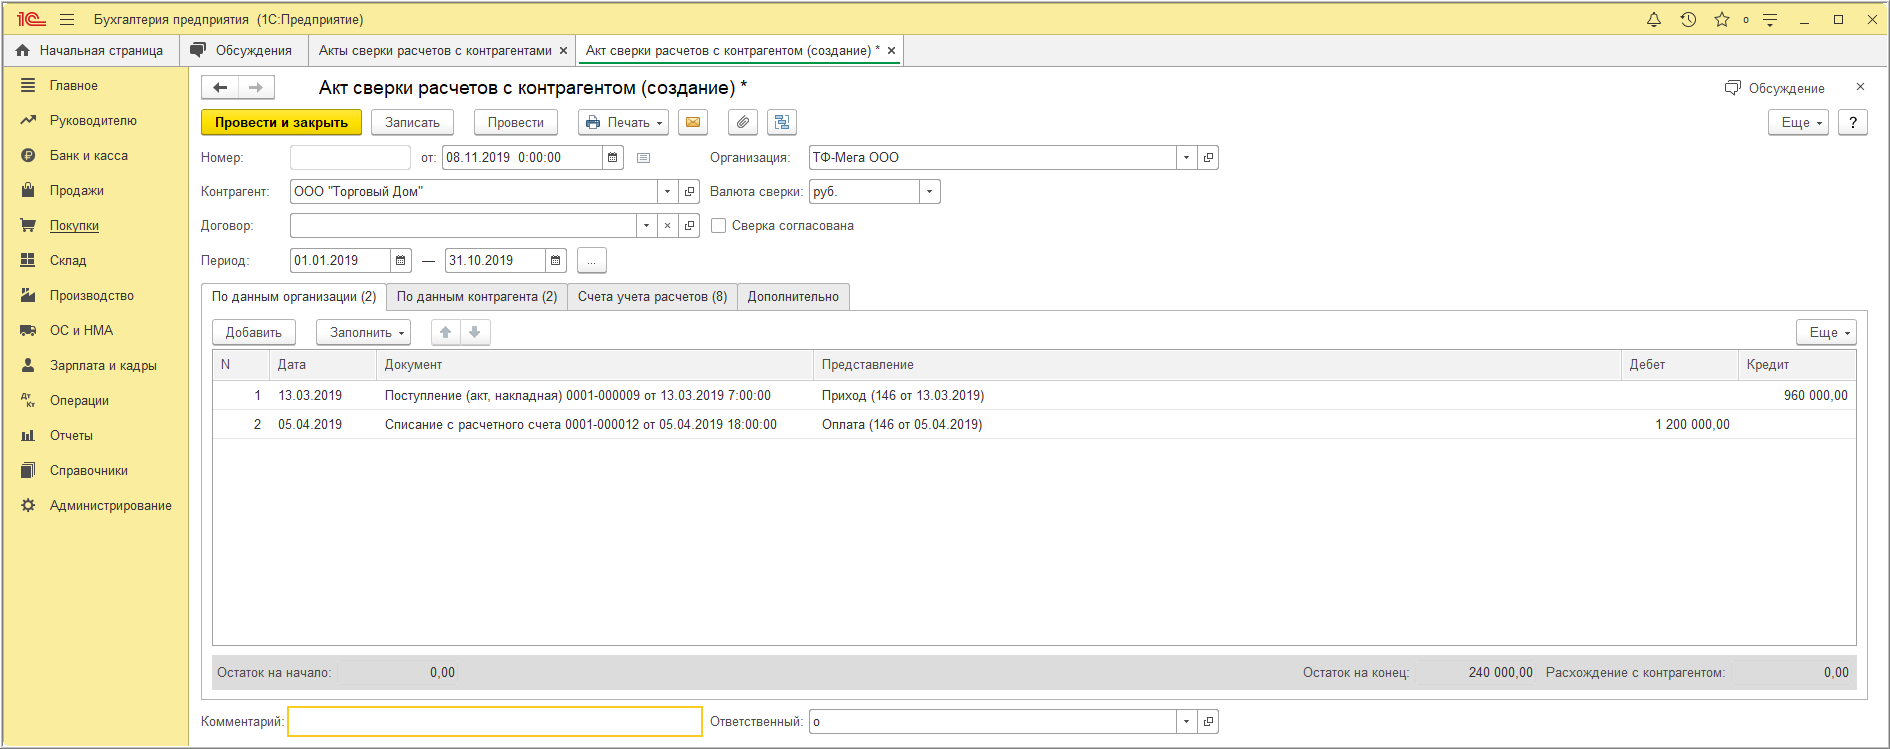Open the notifications bell icon
The height and width of the screenshot is (749, 1890).
pos(1654,20)
